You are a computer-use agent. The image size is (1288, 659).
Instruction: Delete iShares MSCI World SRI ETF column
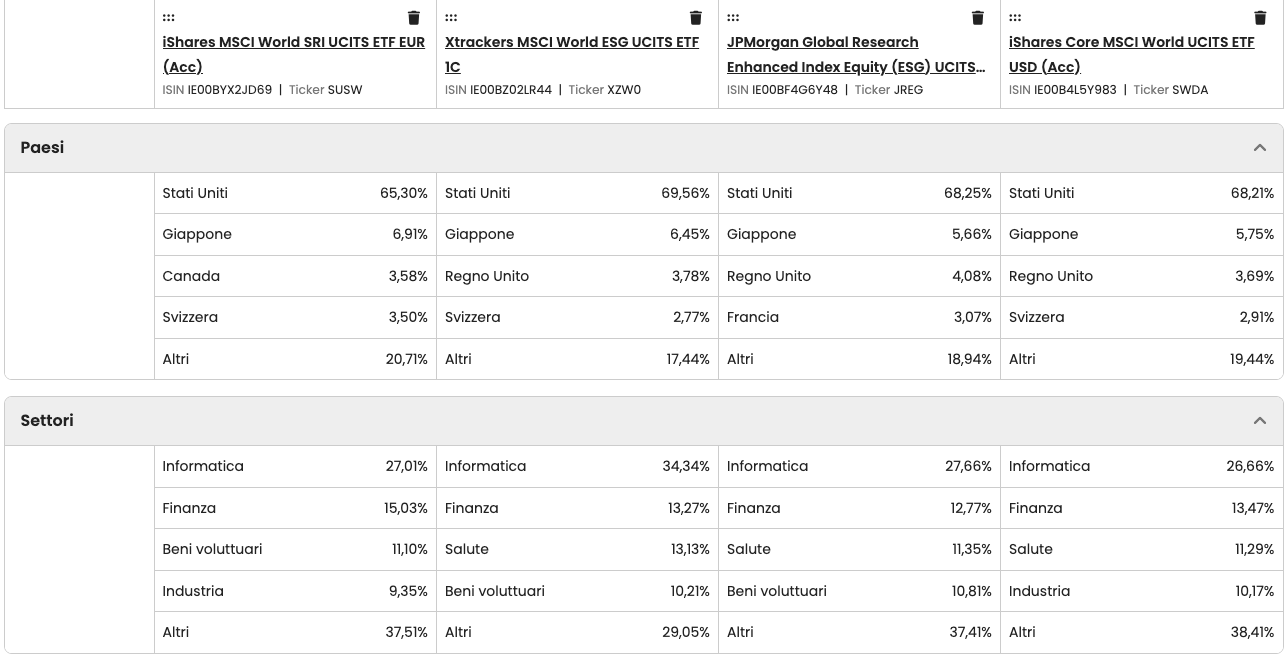click(x=414, y=18)
